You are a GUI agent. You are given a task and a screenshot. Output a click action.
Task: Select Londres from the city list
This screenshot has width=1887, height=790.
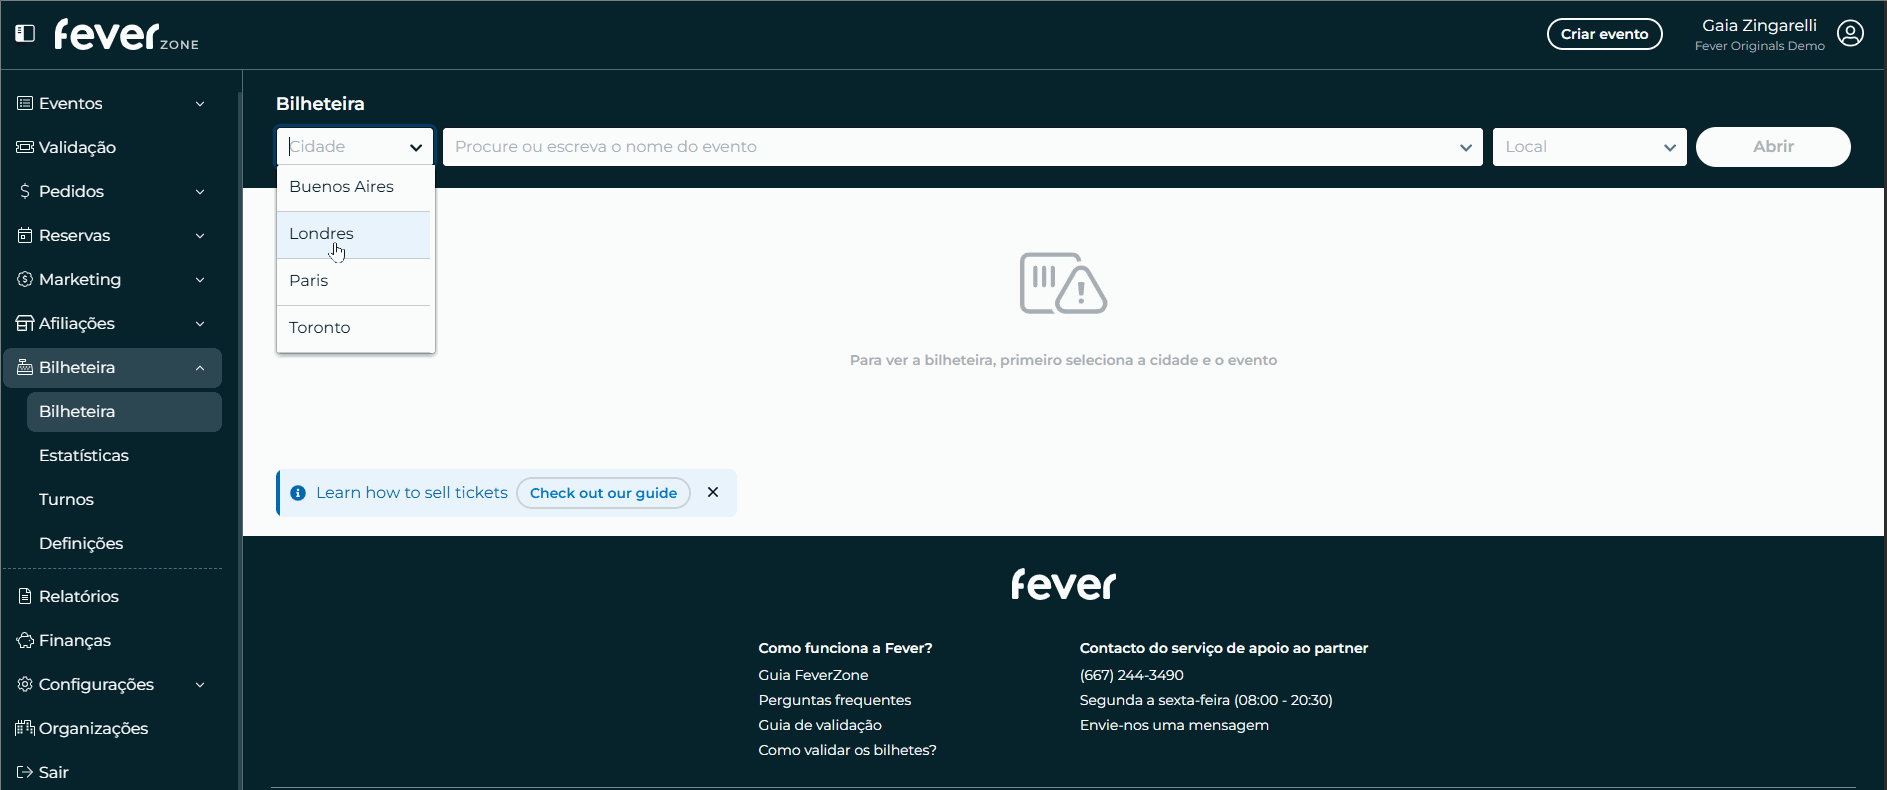(354, 234)
